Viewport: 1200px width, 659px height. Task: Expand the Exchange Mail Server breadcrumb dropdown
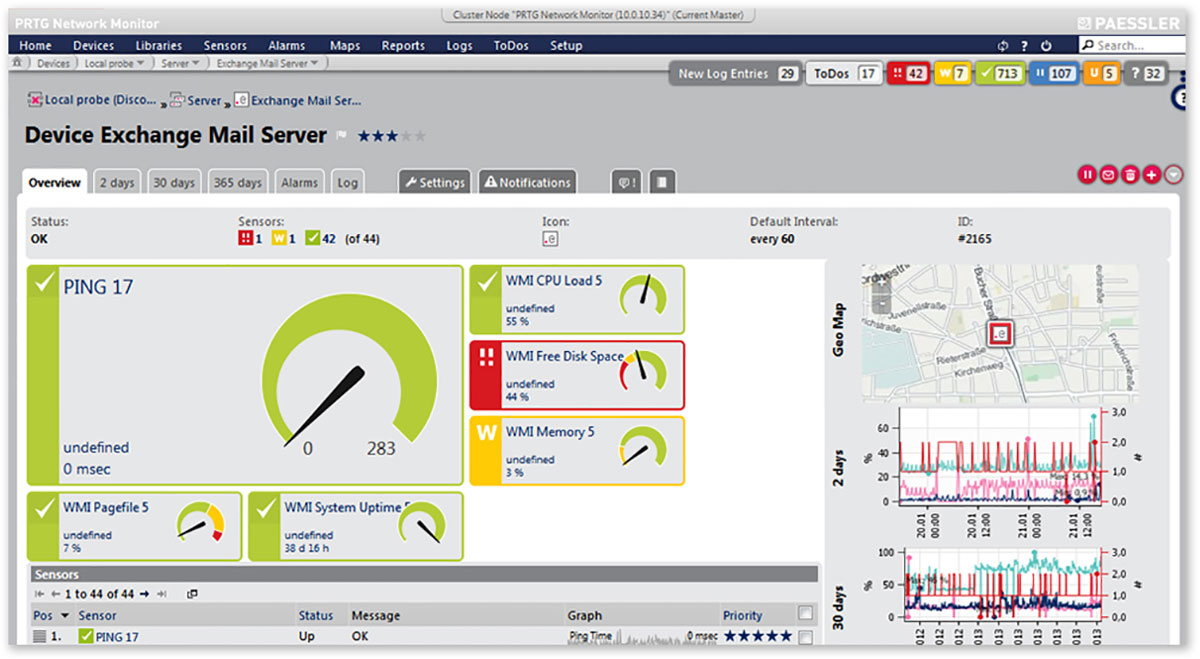point(315,63)
